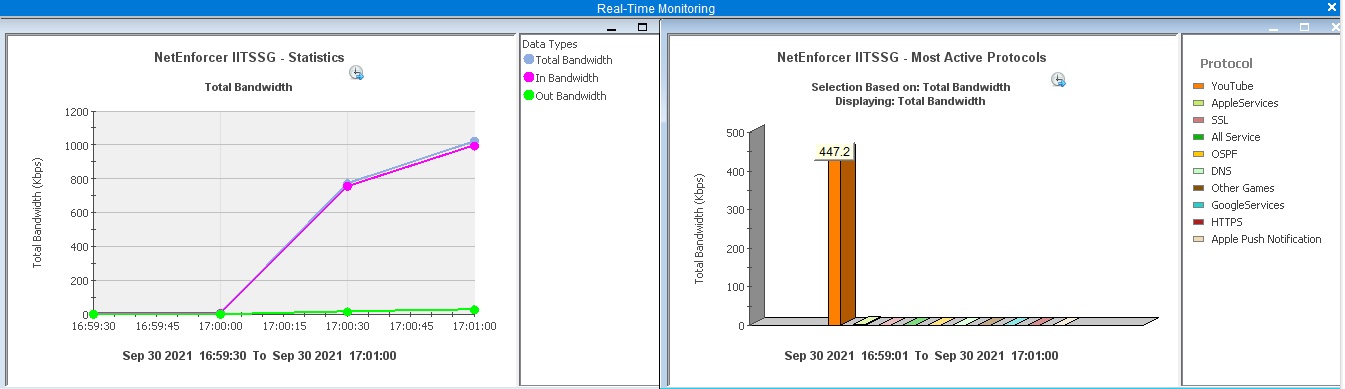Click the 17:00:45 x-axis label
The image size is (1345, 389).
tap(411, 326)
